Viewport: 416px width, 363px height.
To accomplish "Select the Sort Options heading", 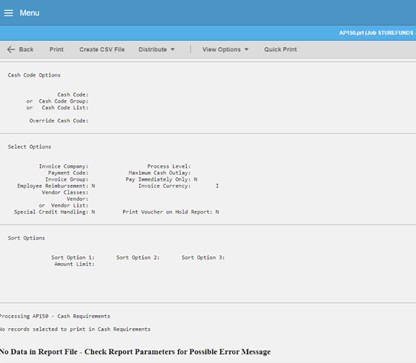I will tap(26, 238).
